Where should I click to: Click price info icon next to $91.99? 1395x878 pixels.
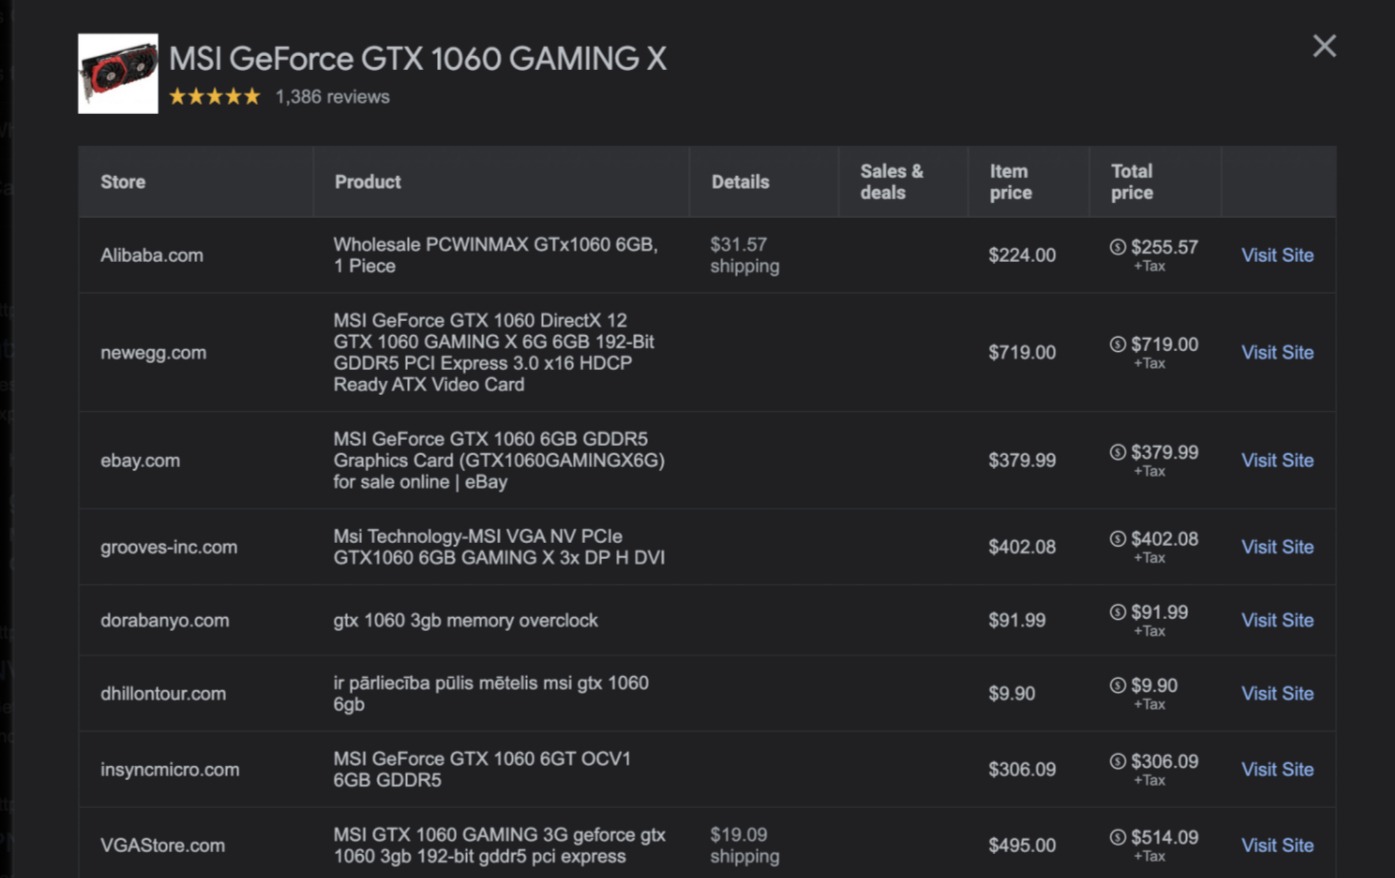tap(1118, 612)
